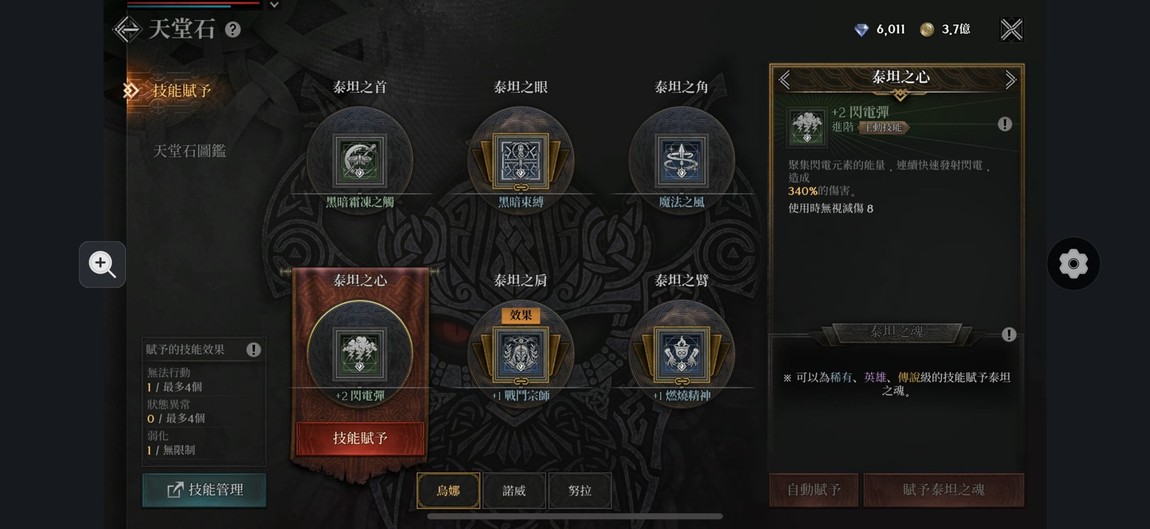Go back using the arrow beside 天堂石
1150x529 pixels.
tap(127, 29)
